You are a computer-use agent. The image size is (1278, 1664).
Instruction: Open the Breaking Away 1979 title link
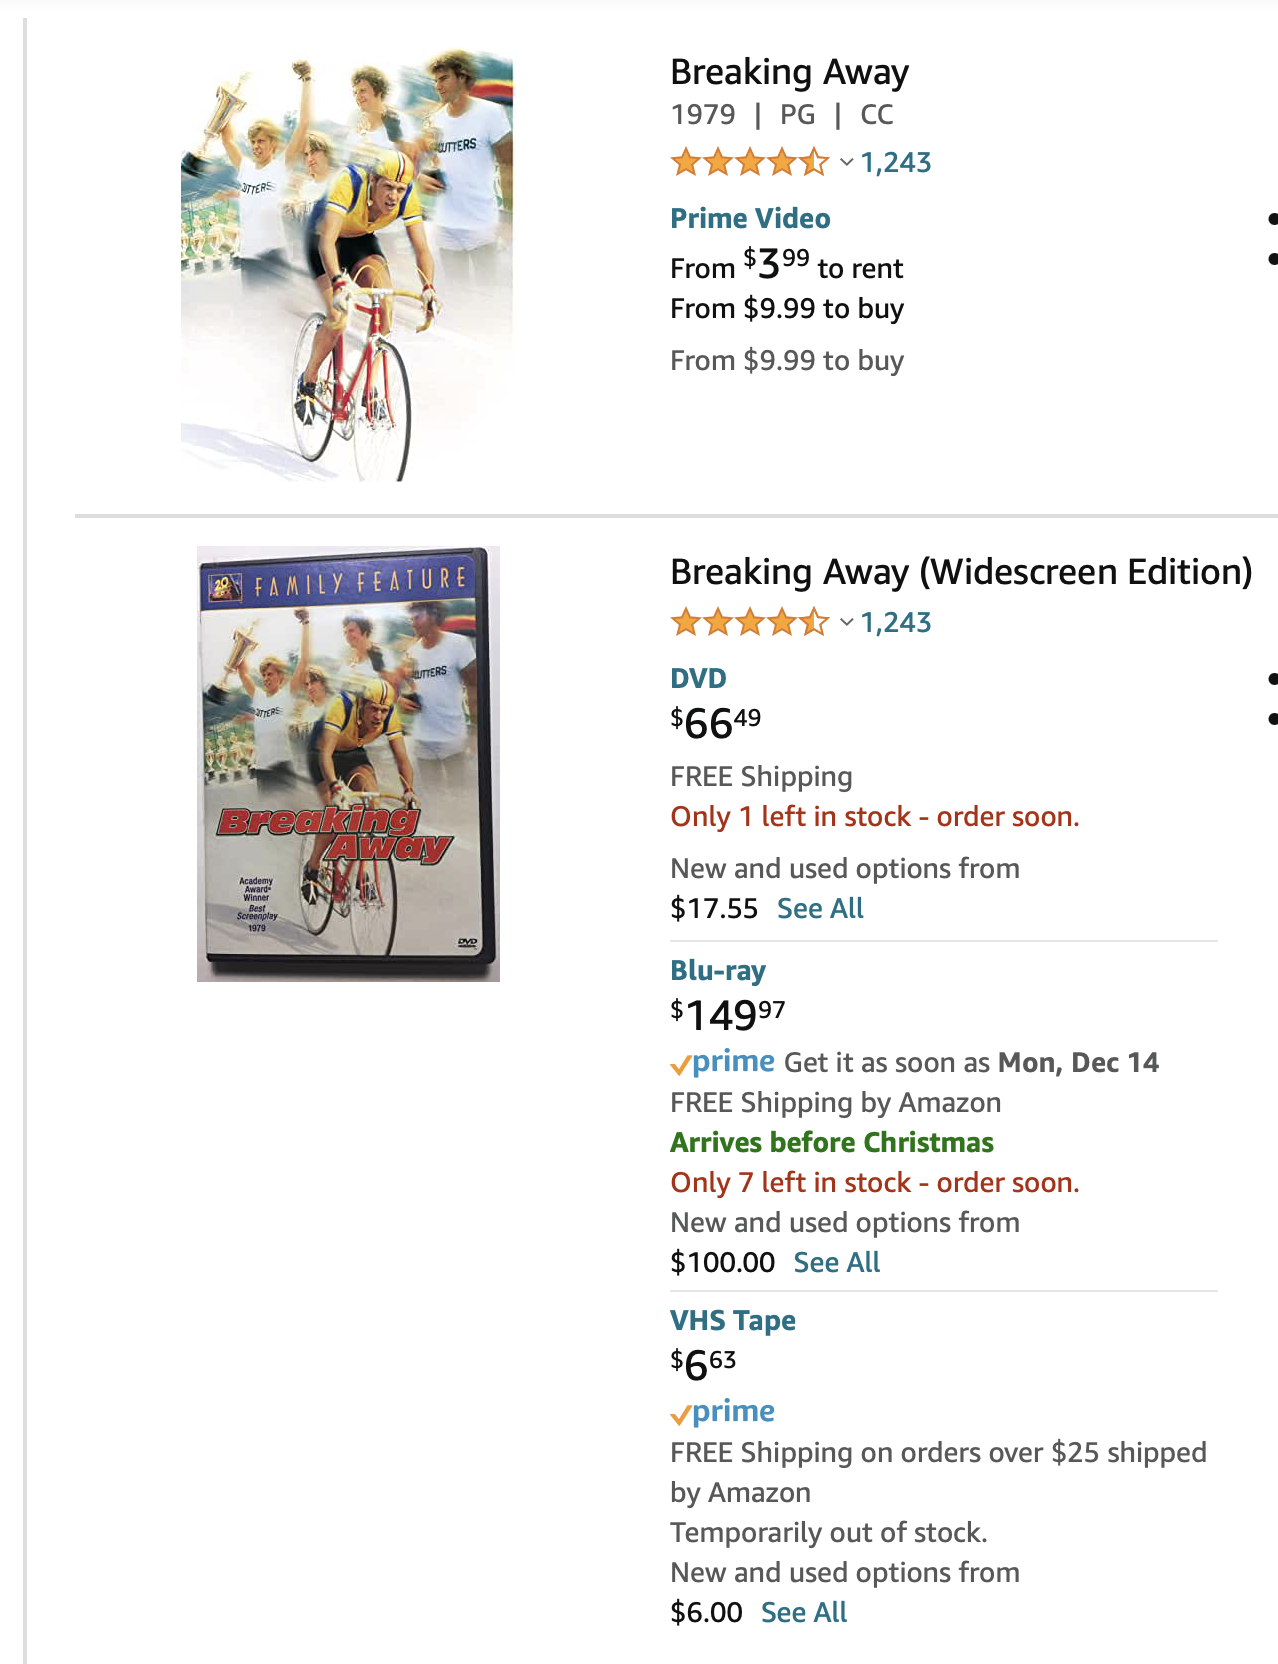789,72
